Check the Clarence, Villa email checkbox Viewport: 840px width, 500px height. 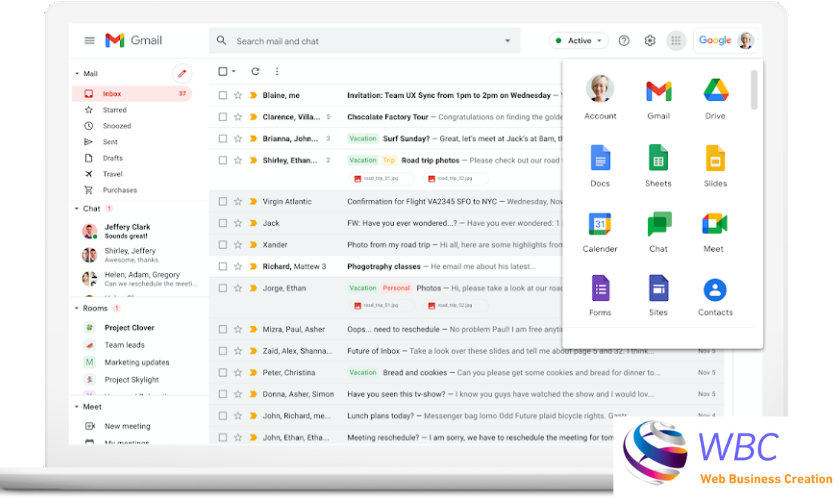[223, 117]
